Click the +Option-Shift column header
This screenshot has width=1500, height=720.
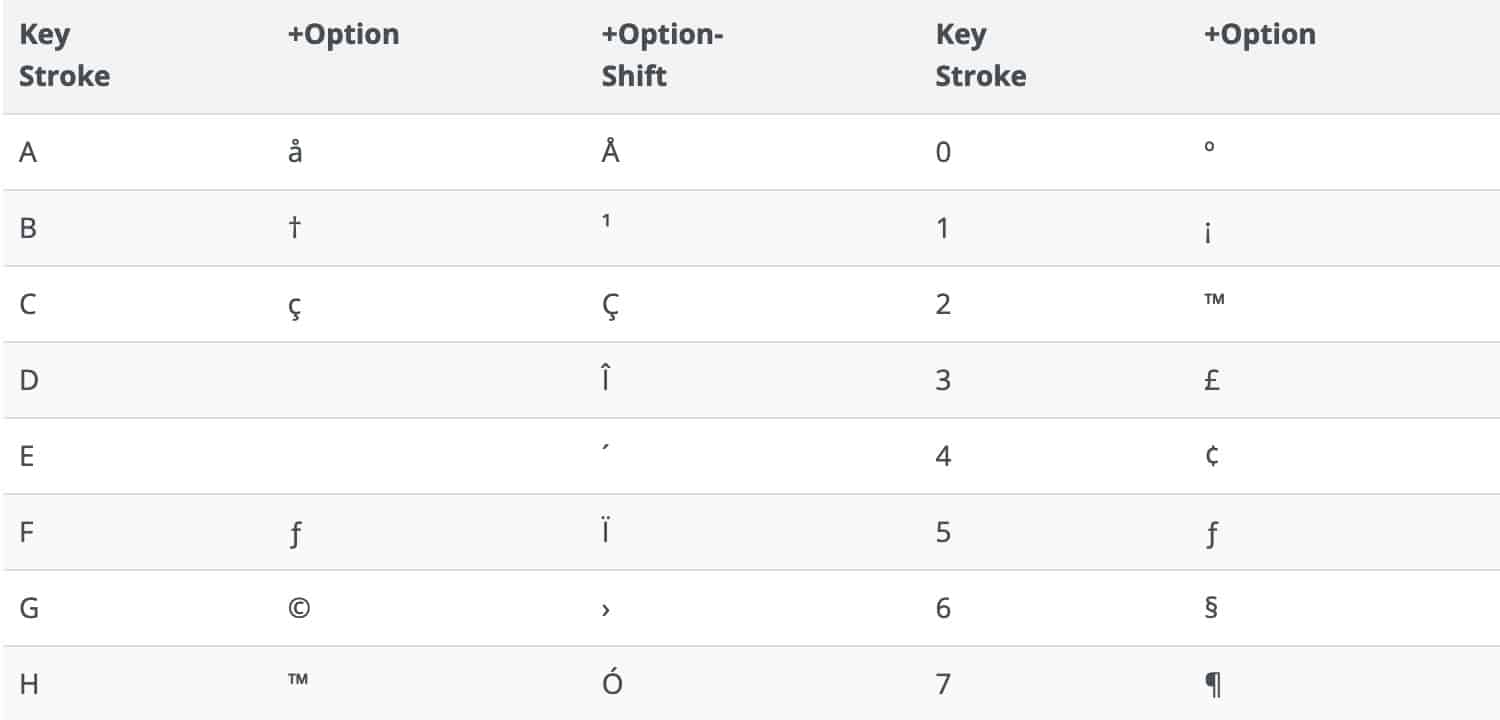pyautogui.click(x=662, y=55)
